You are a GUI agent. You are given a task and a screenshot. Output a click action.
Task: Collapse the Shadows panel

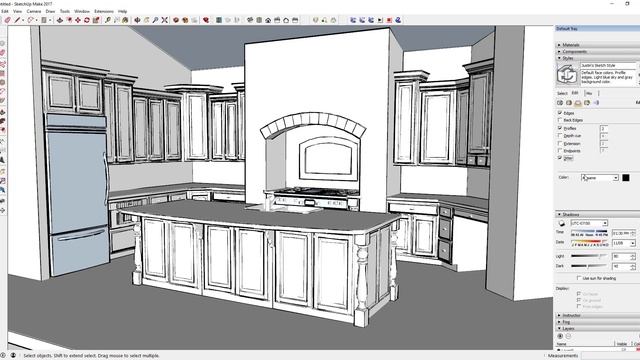coord(598,214)
